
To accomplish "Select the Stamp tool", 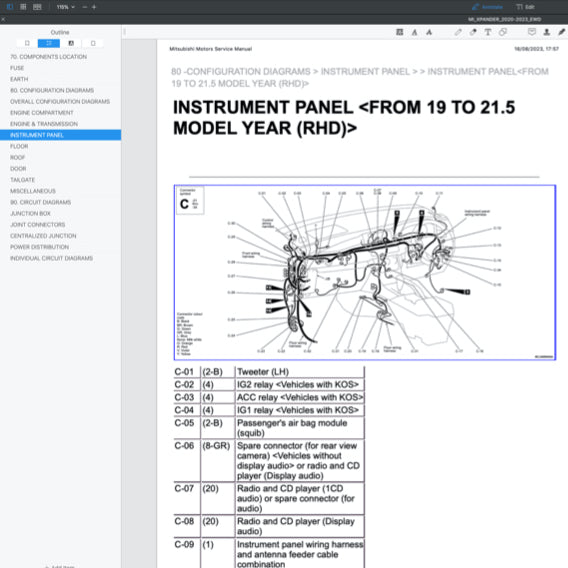I will (x=547, y=32).
